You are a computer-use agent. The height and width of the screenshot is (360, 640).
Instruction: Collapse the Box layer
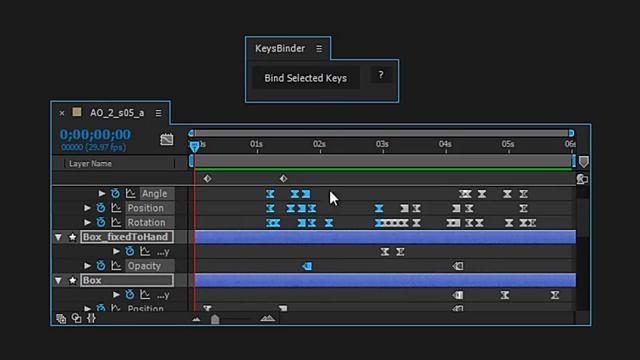(58, 280)
